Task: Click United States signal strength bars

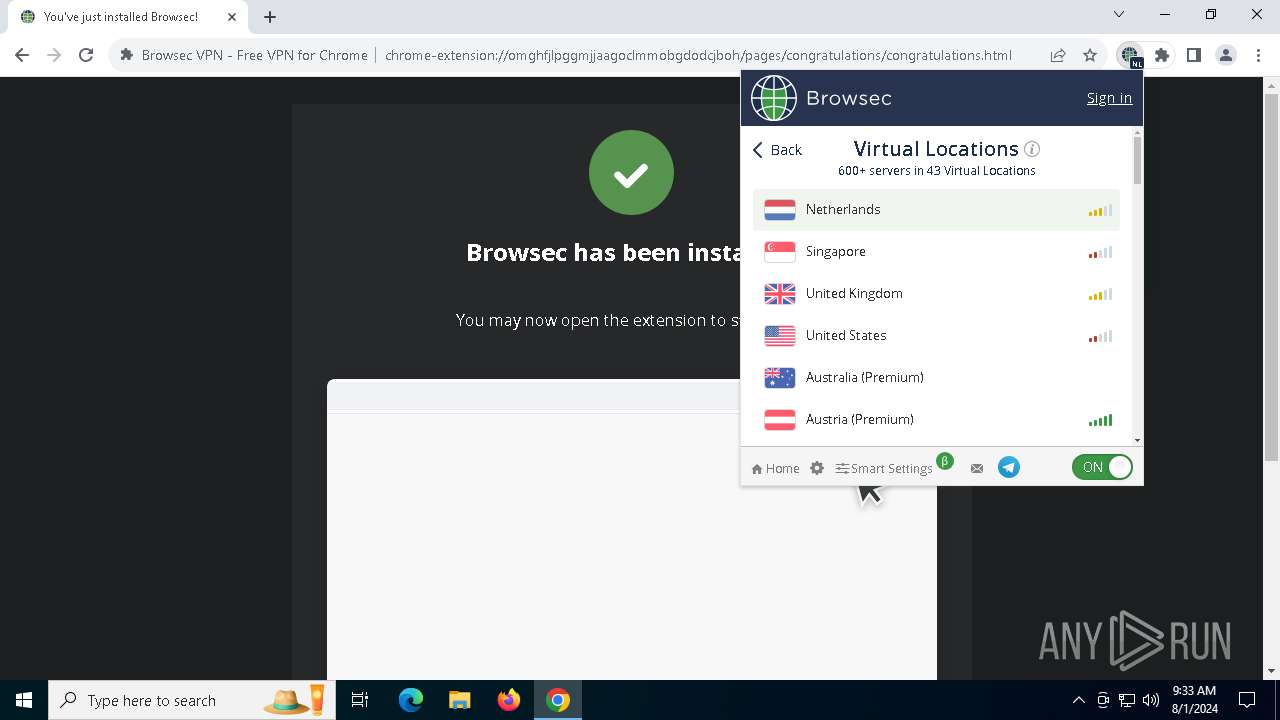Action: tap(1100, 337)
